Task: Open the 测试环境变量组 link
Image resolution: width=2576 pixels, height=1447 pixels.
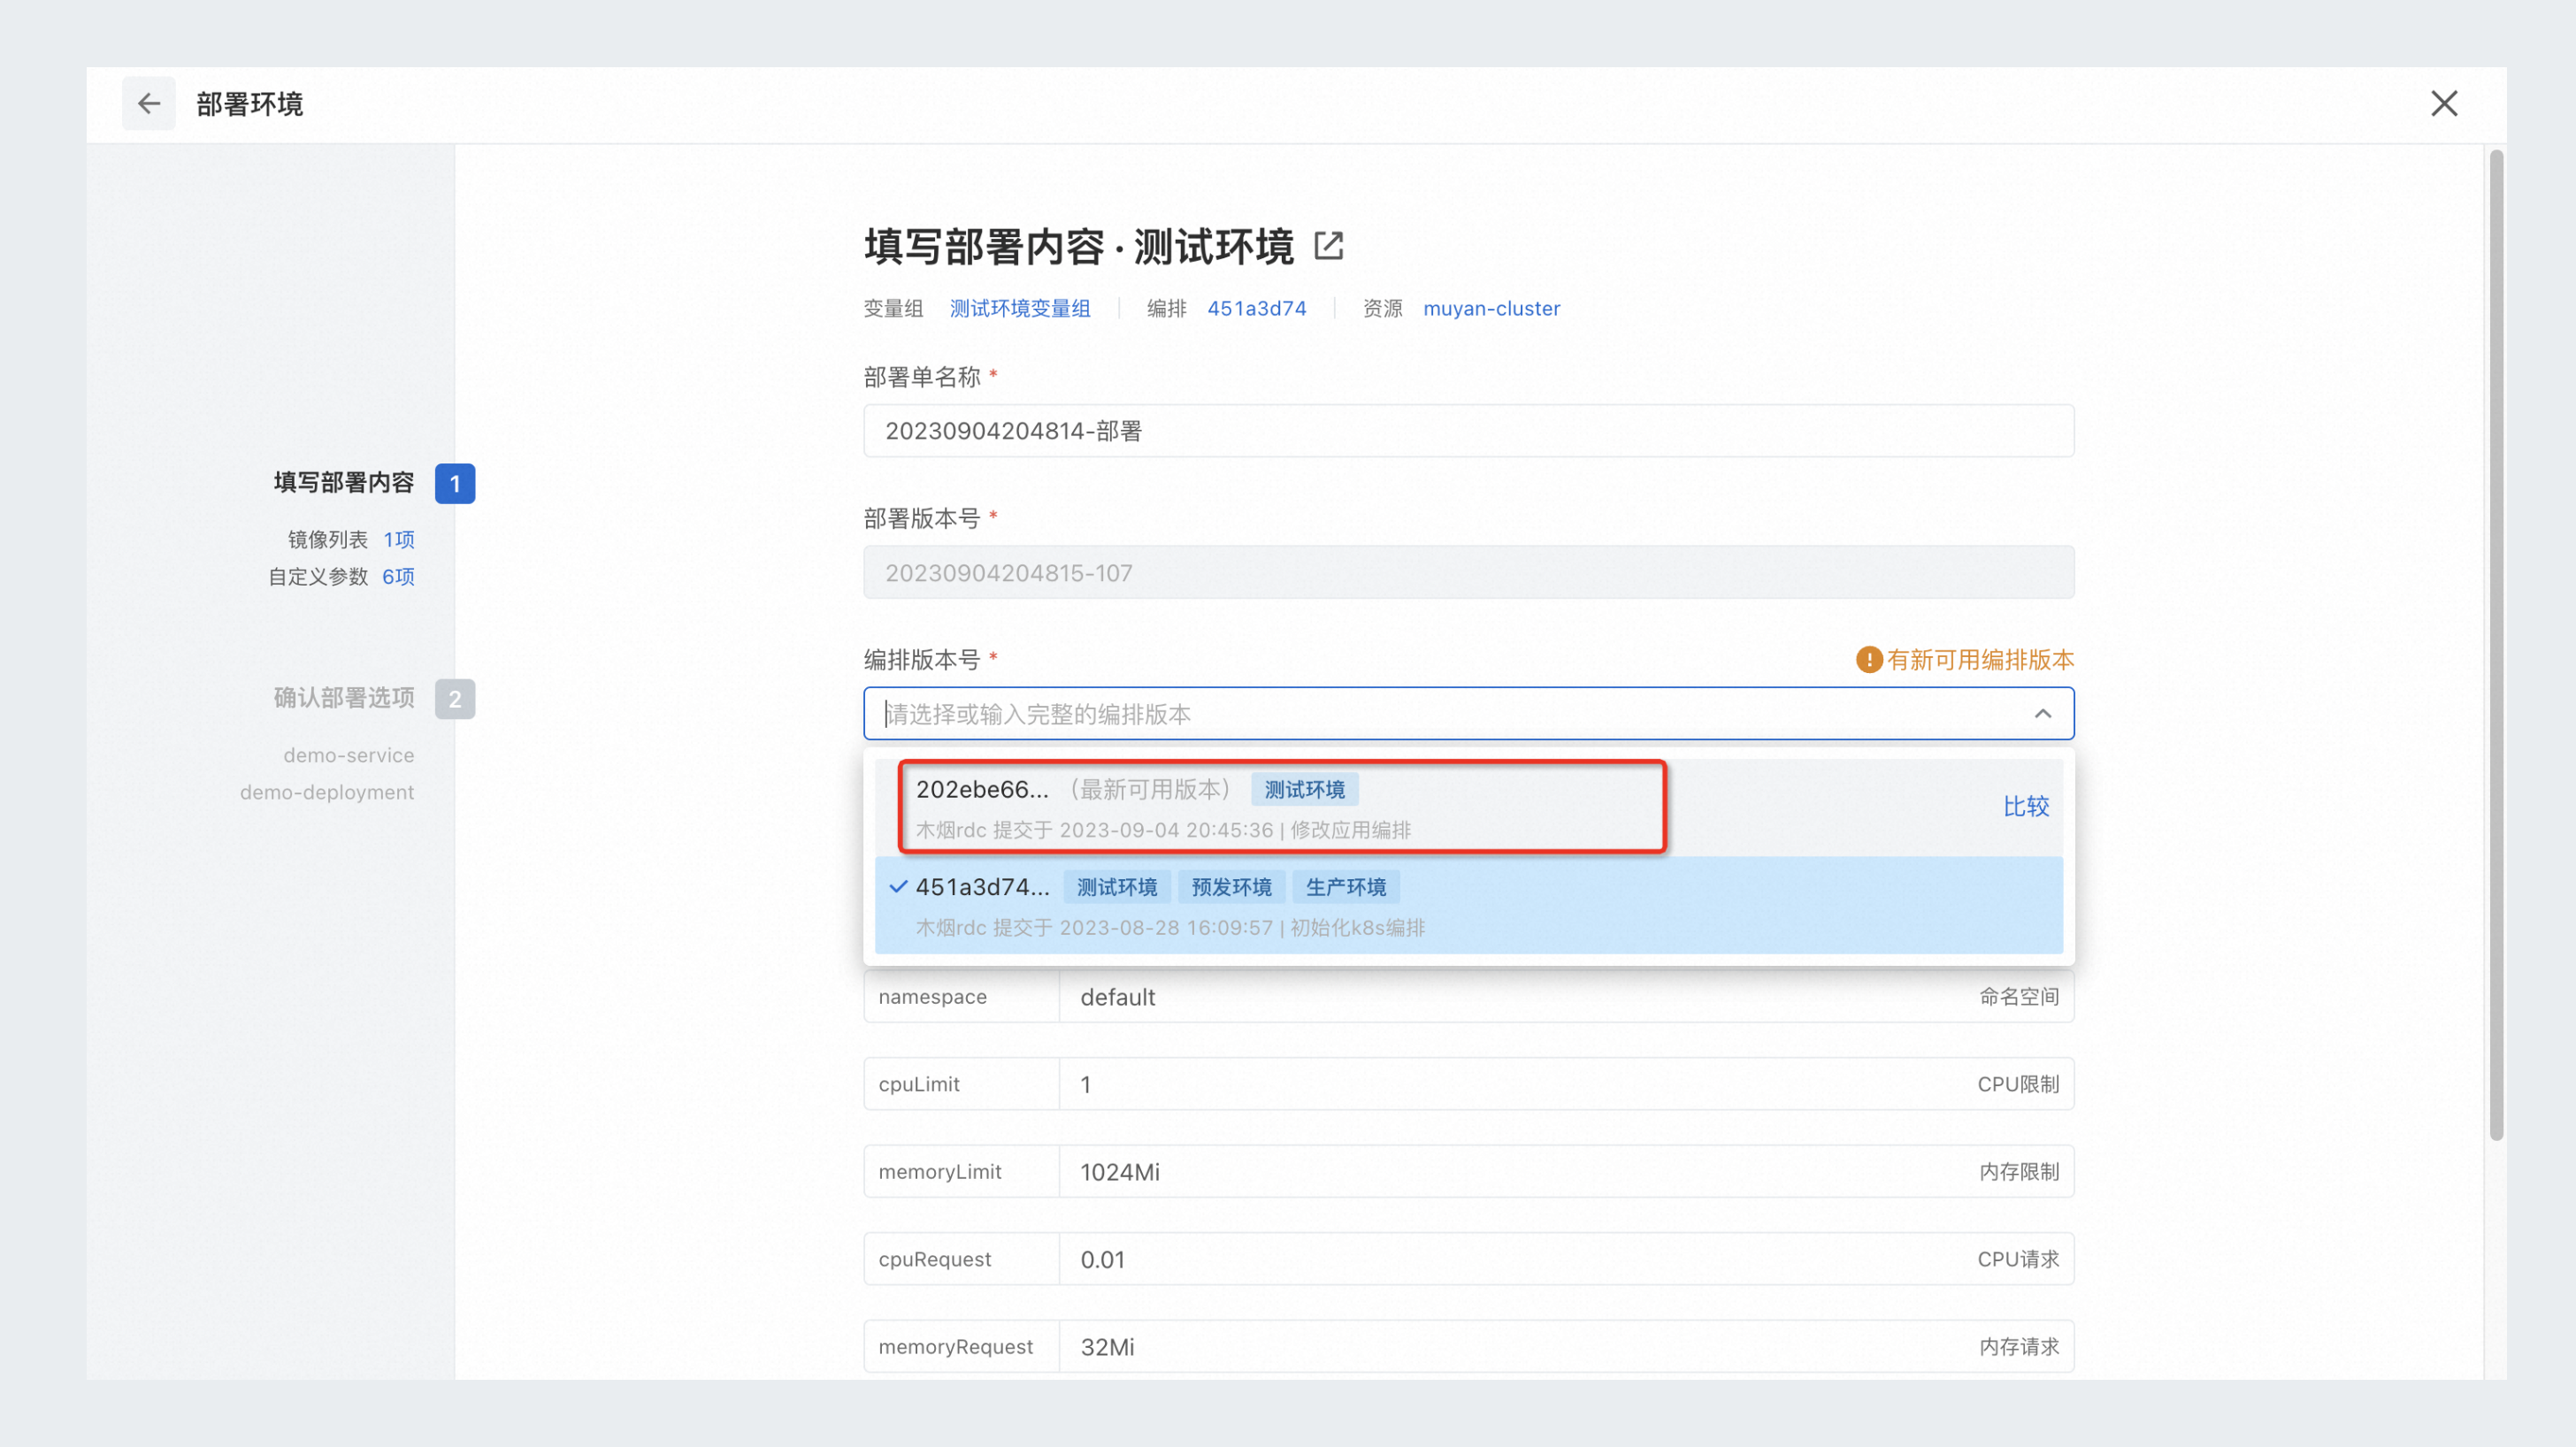Action: 1020,309
